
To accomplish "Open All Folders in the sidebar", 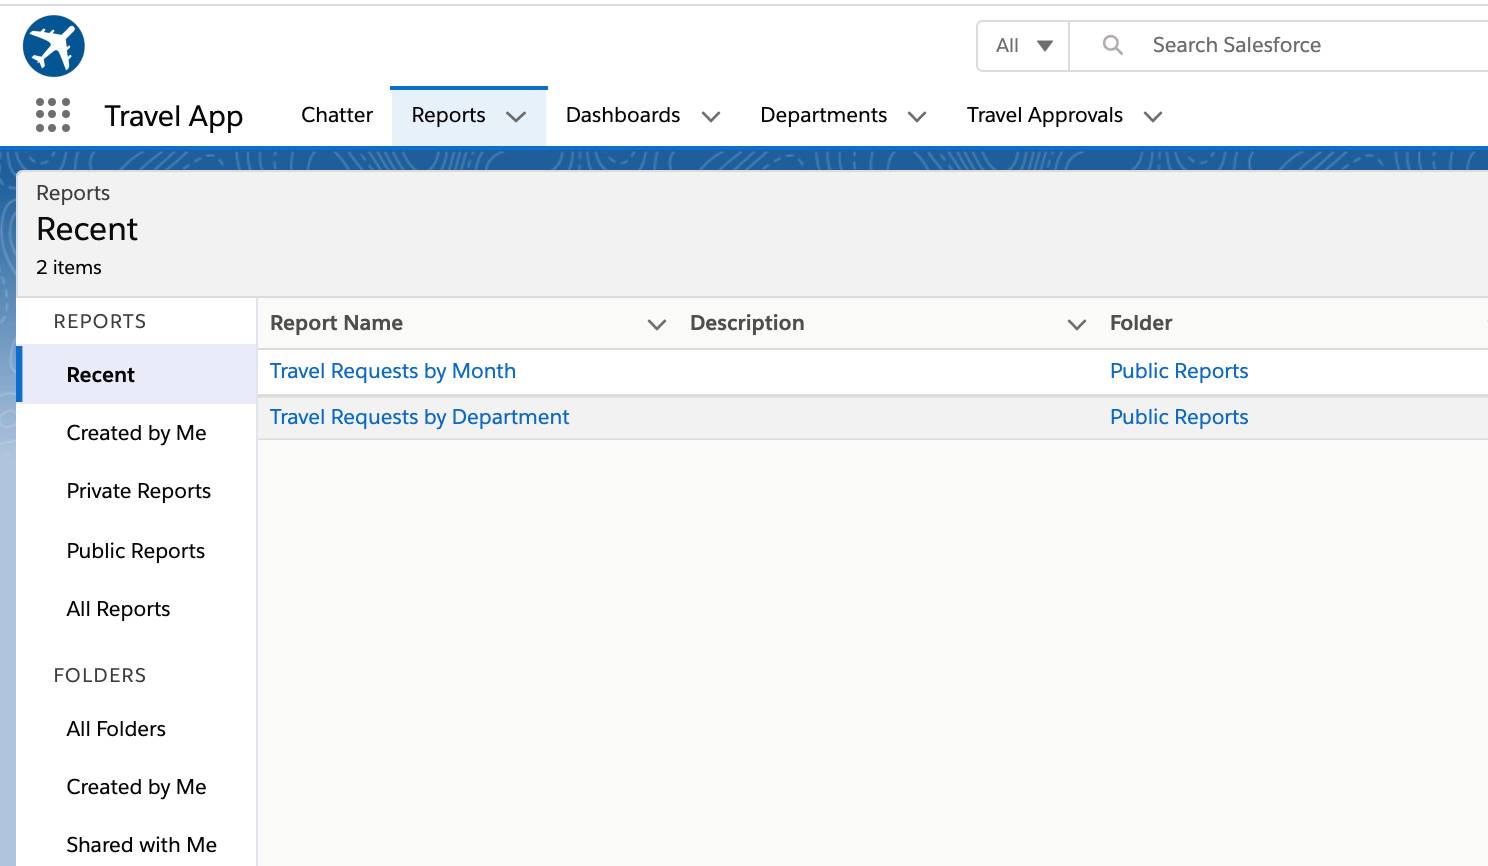I will pos(116,729).
